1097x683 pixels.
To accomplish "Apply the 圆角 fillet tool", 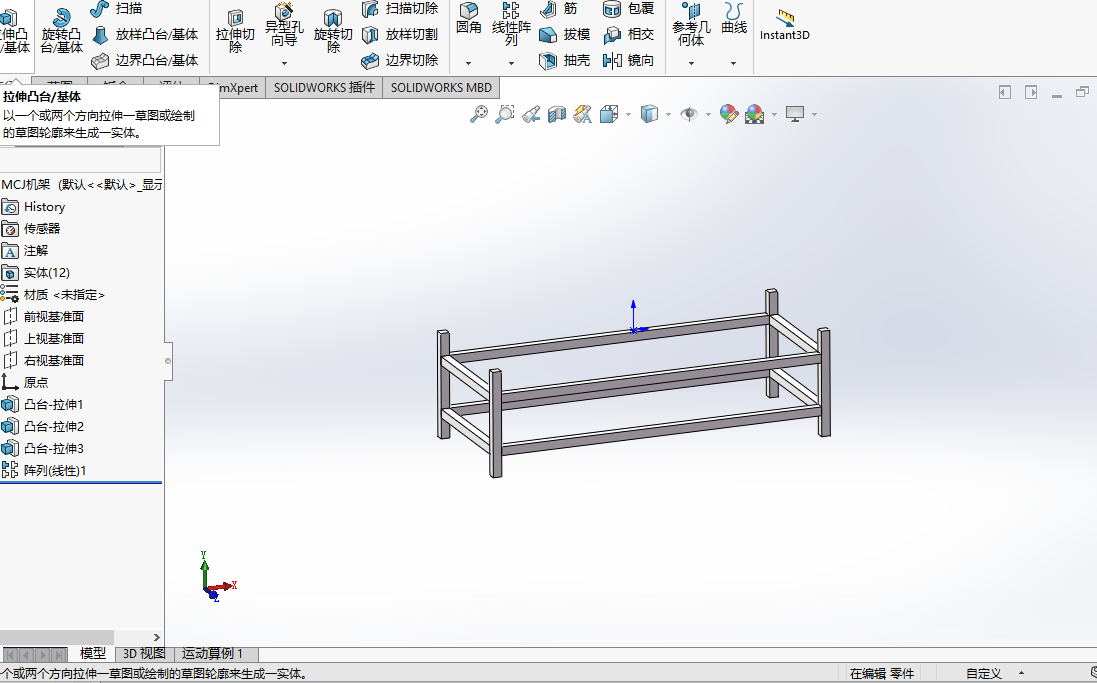I will 469,18.
